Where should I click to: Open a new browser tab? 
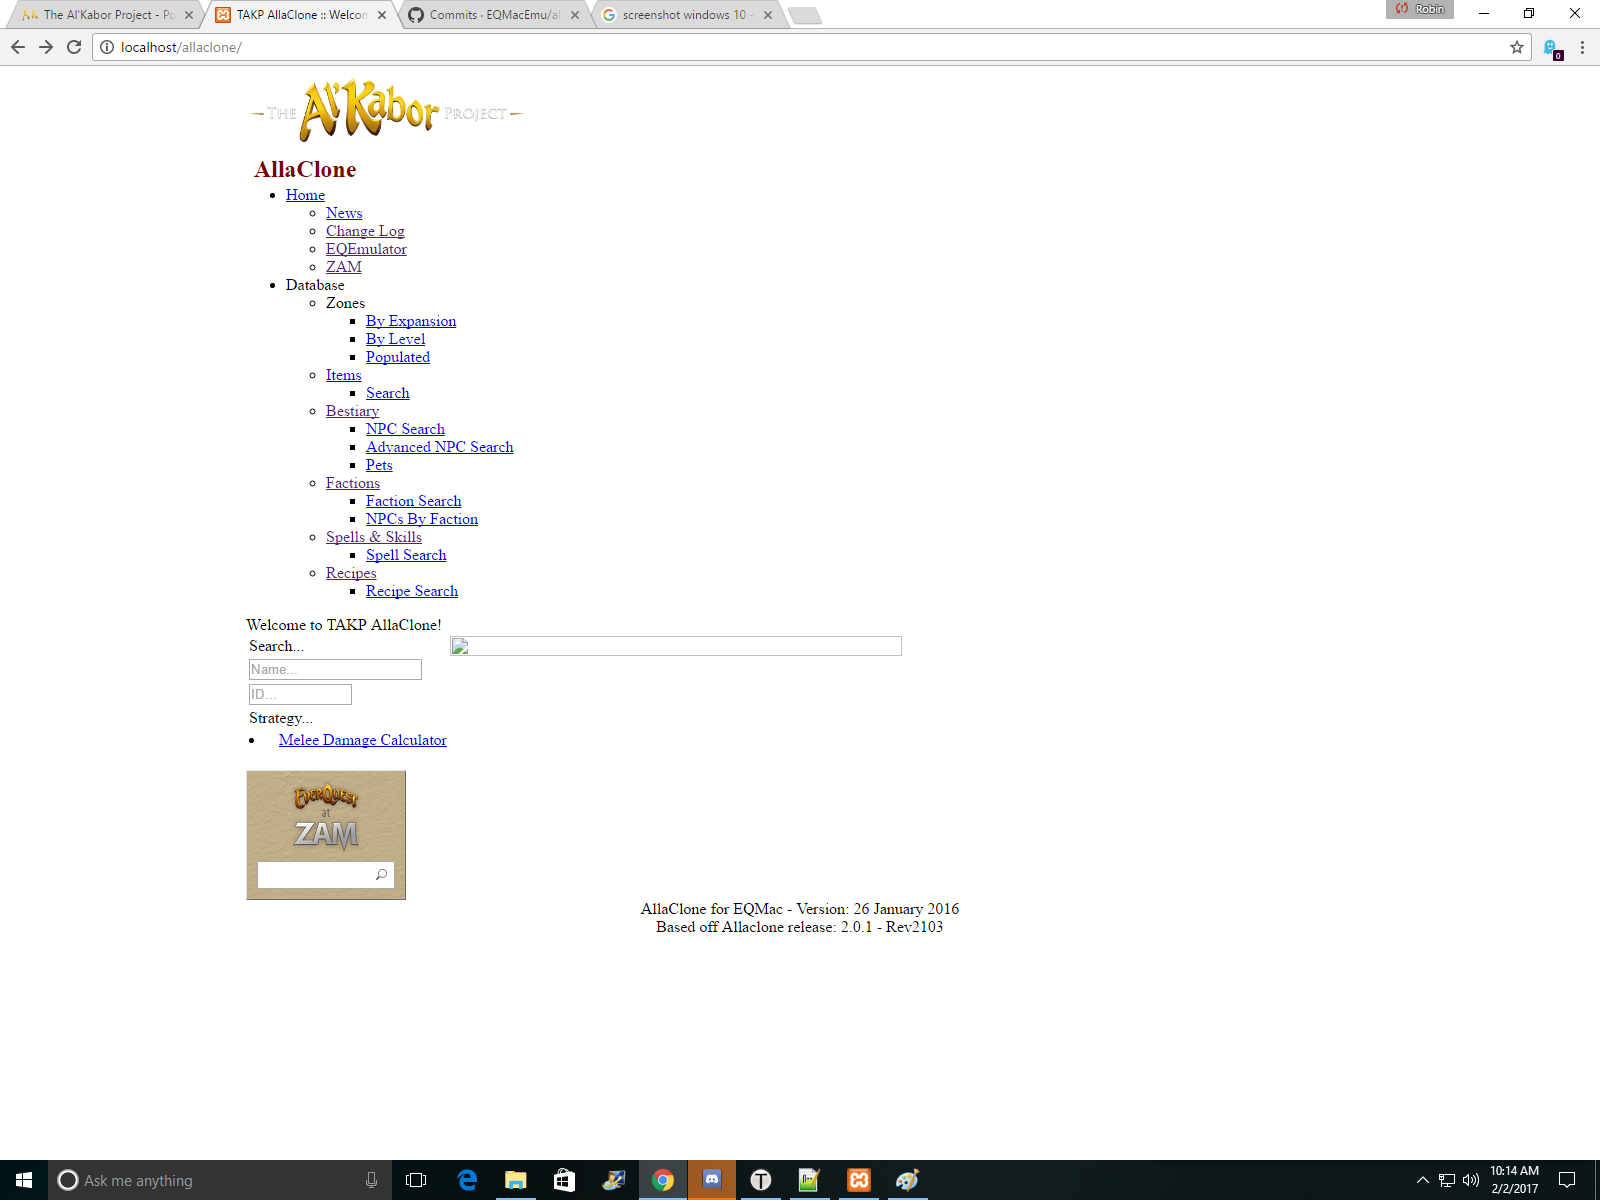(x=805, y=15)
